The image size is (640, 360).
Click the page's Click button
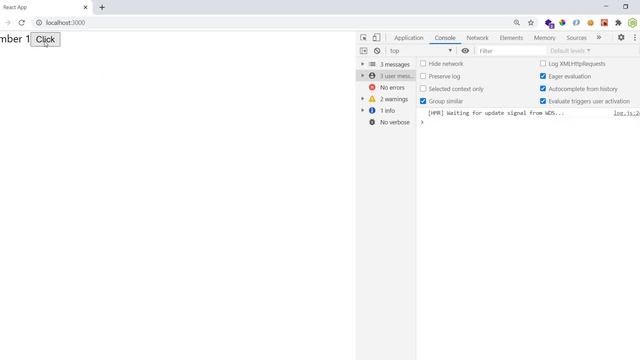coord(45,39)
